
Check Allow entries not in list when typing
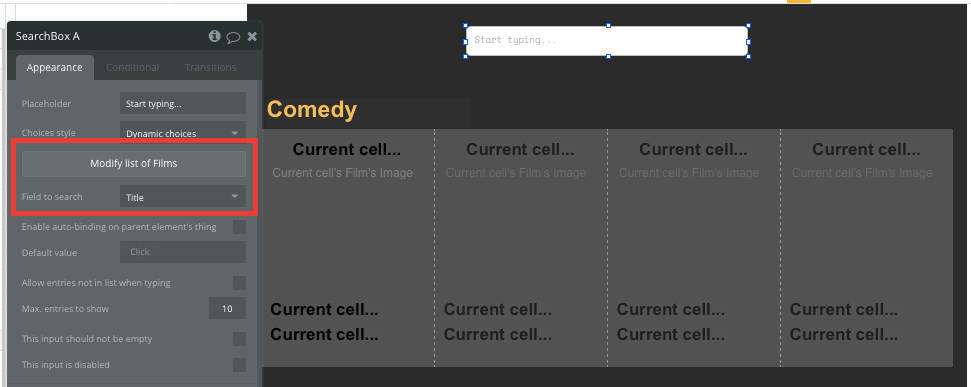click(239, 283)
